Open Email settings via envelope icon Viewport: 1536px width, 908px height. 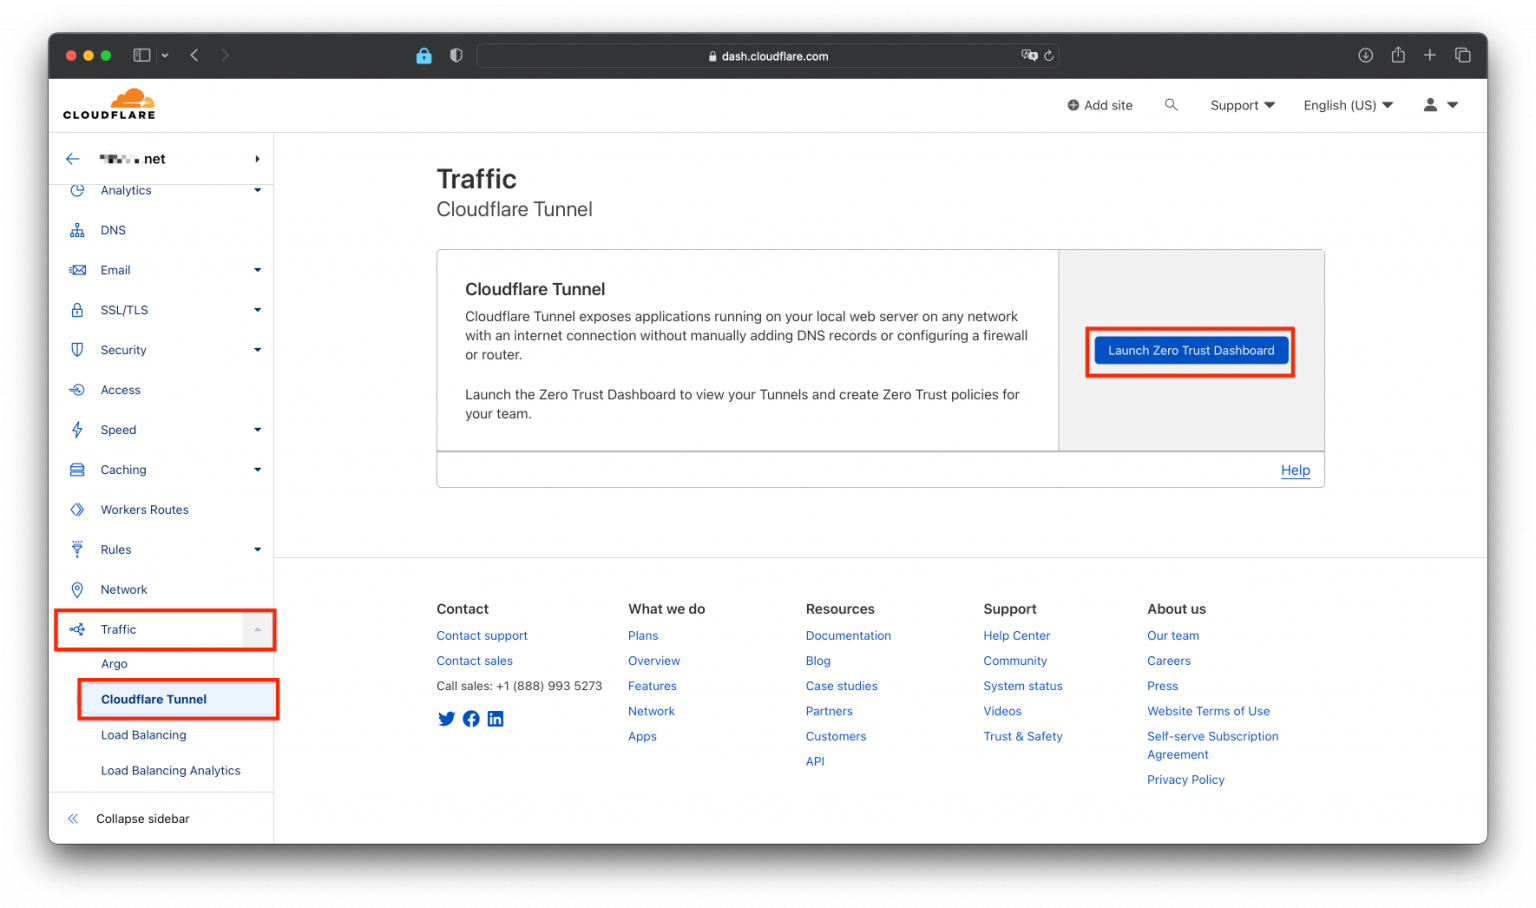78,270
